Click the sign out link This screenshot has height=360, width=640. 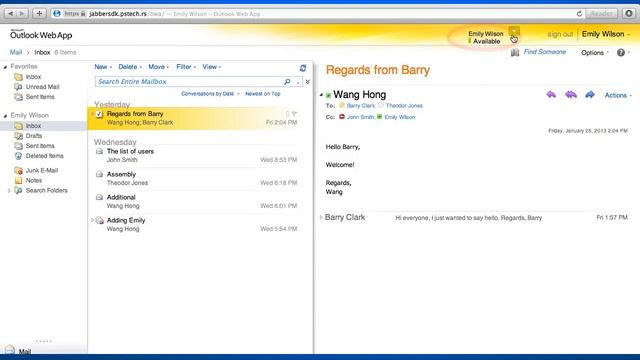(x=560, y=34)
